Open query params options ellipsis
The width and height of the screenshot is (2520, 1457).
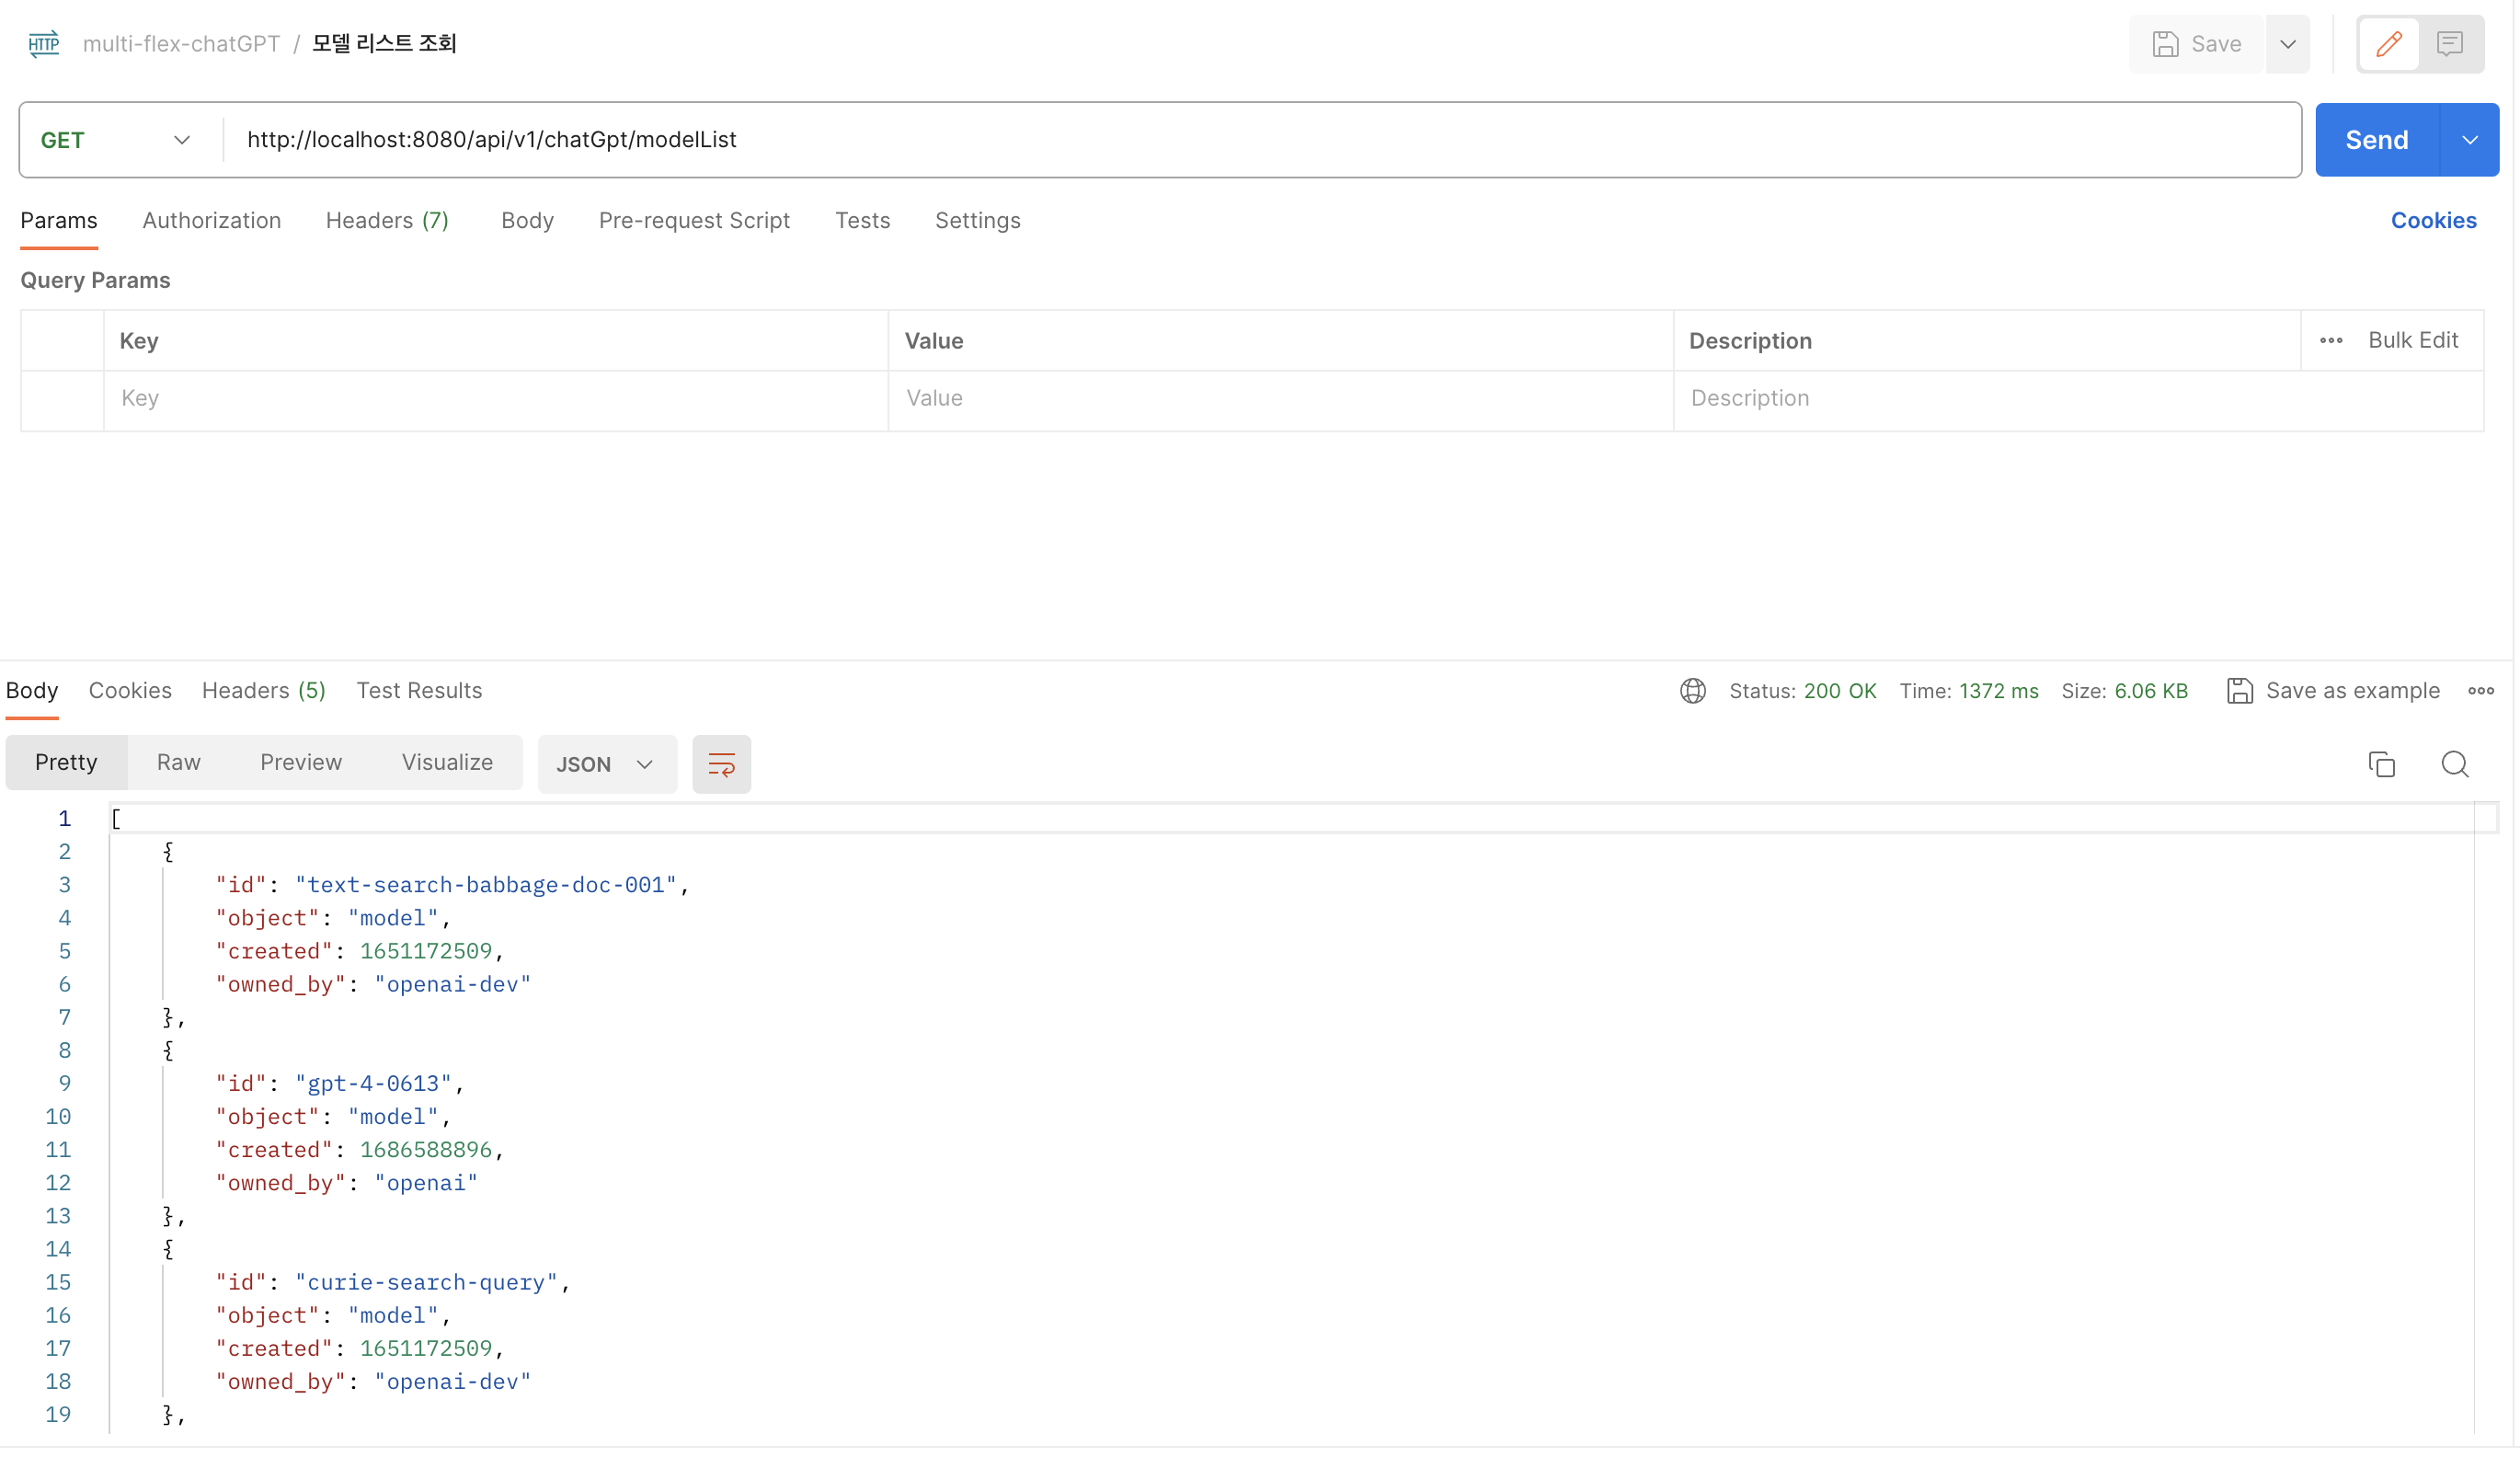[2331, 341]
